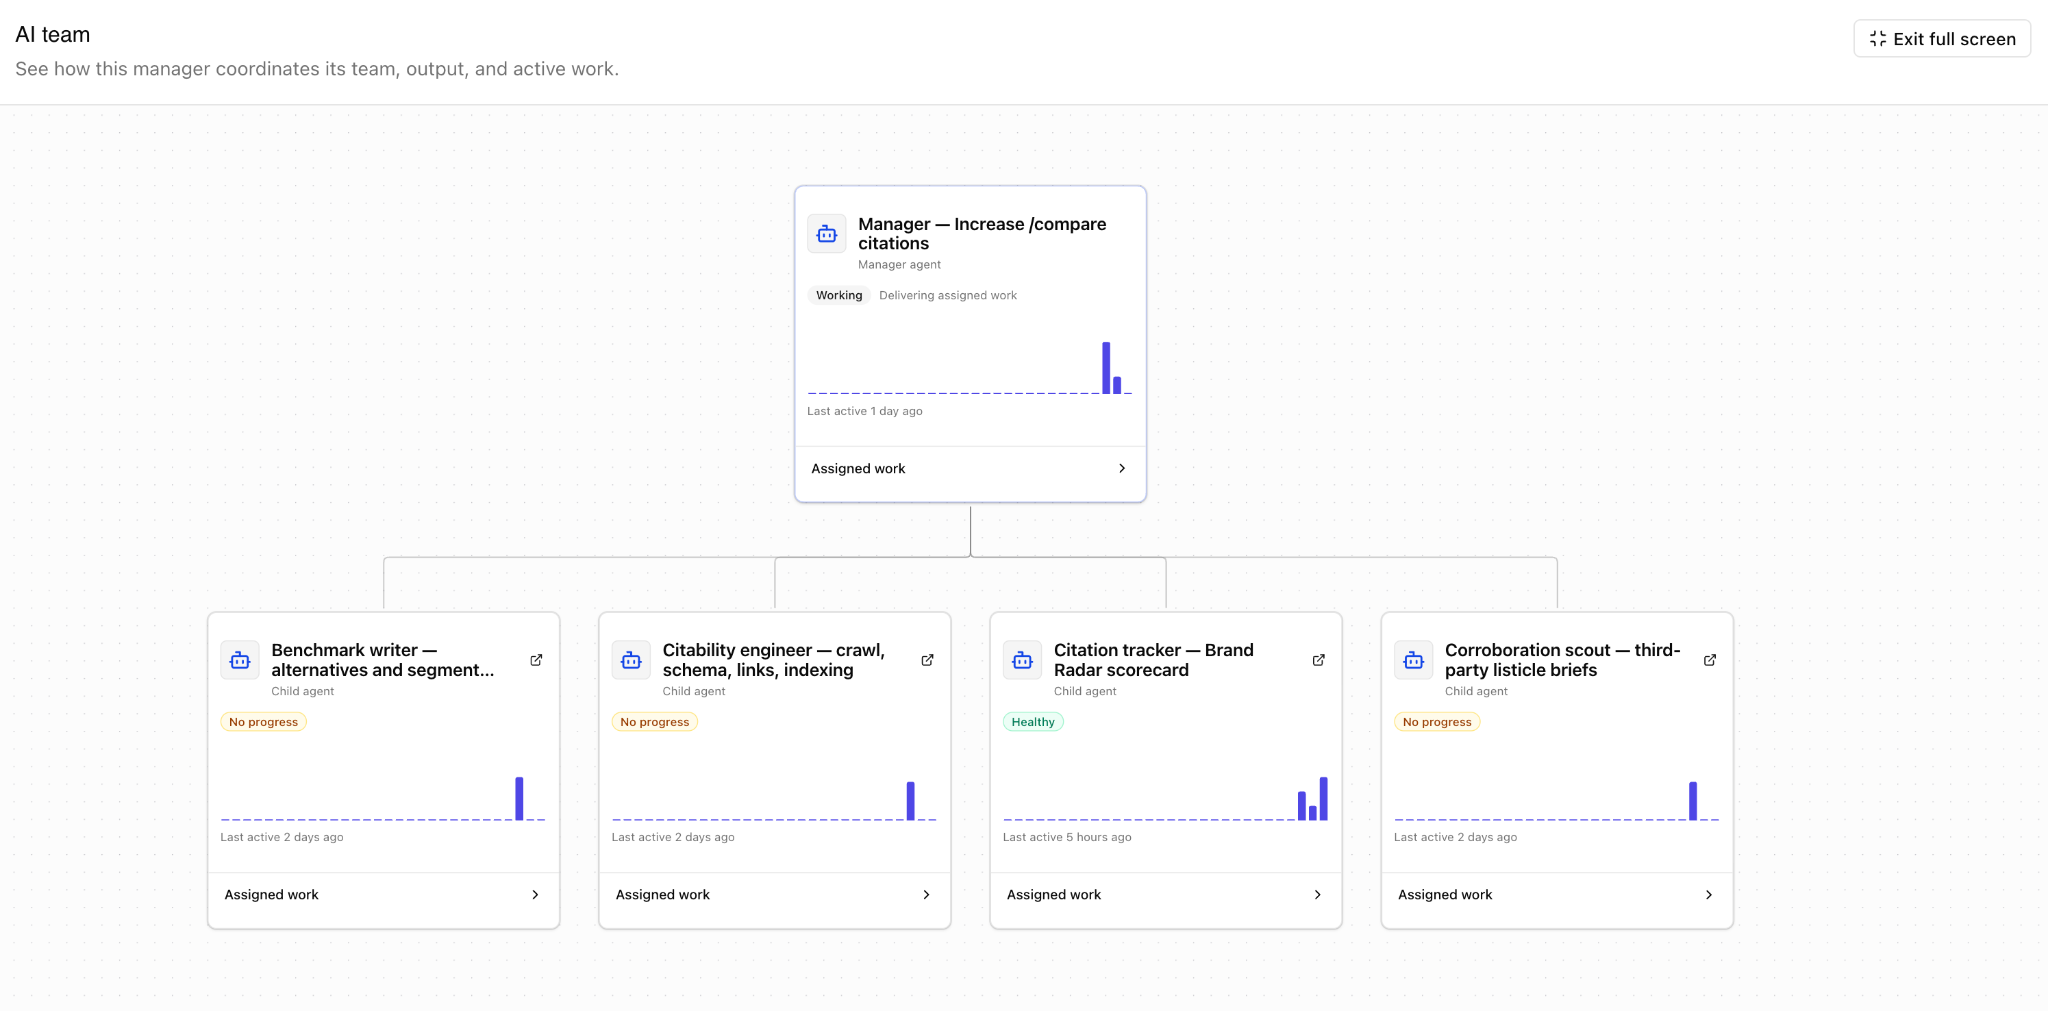Select title 'Manager — Increase /compare citations'

pos(982,234)
